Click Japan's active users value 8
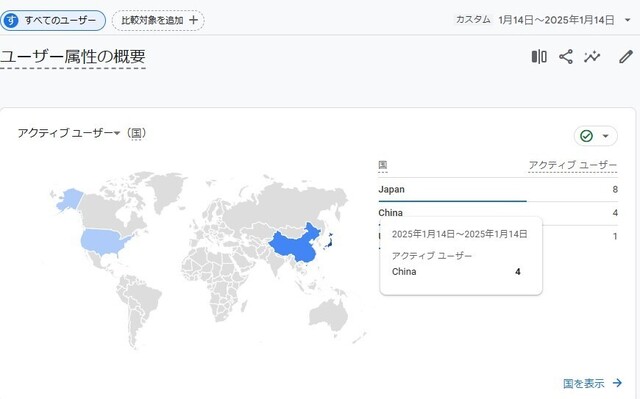The width and height of the screenshot is (640, 399). pyautogui.click(x=615, y=189)
